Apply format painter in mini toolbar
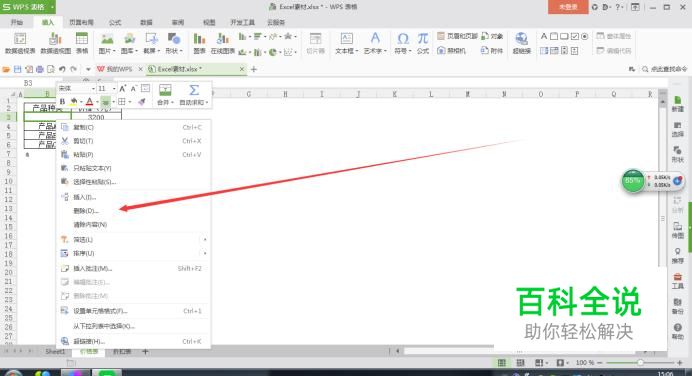 point(142,102)
